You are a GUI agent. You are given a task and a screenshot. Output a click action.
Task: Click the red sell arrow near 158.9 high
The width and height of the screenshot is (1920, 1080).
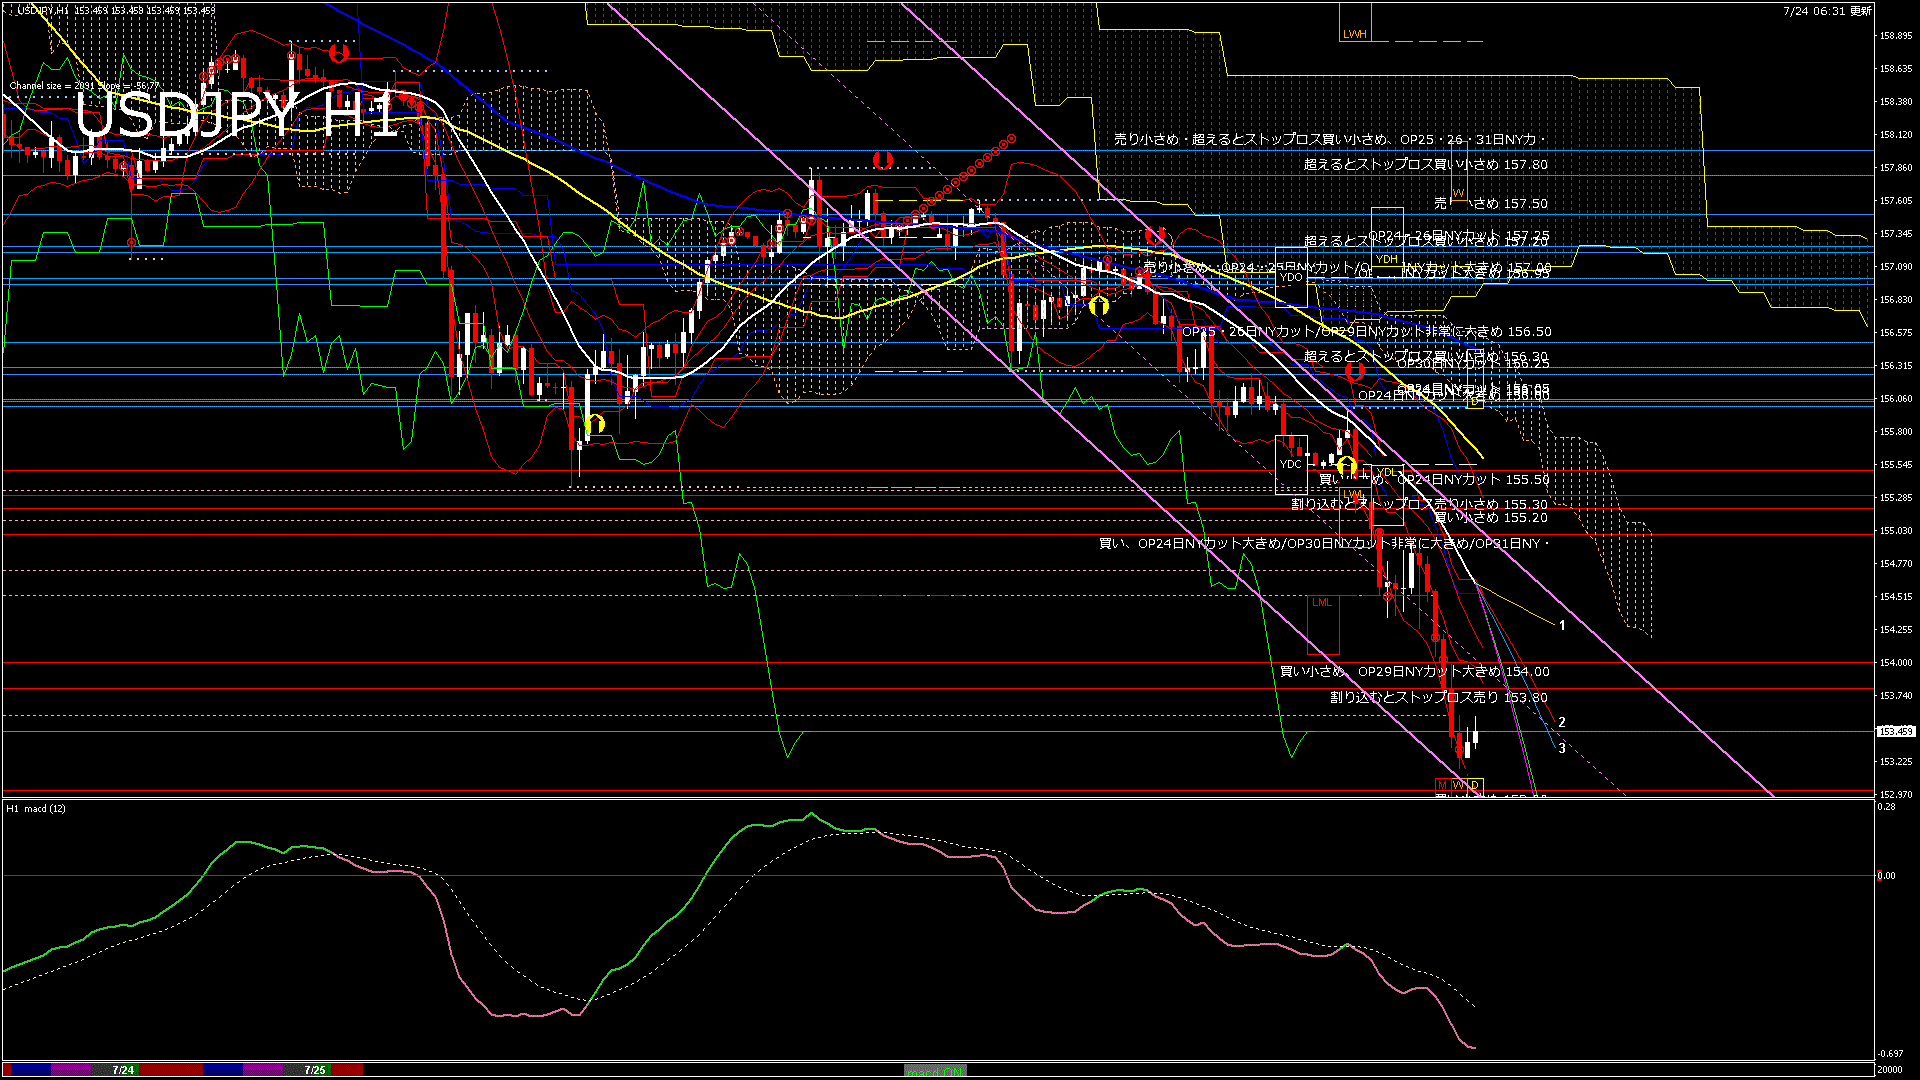(339, 52)
